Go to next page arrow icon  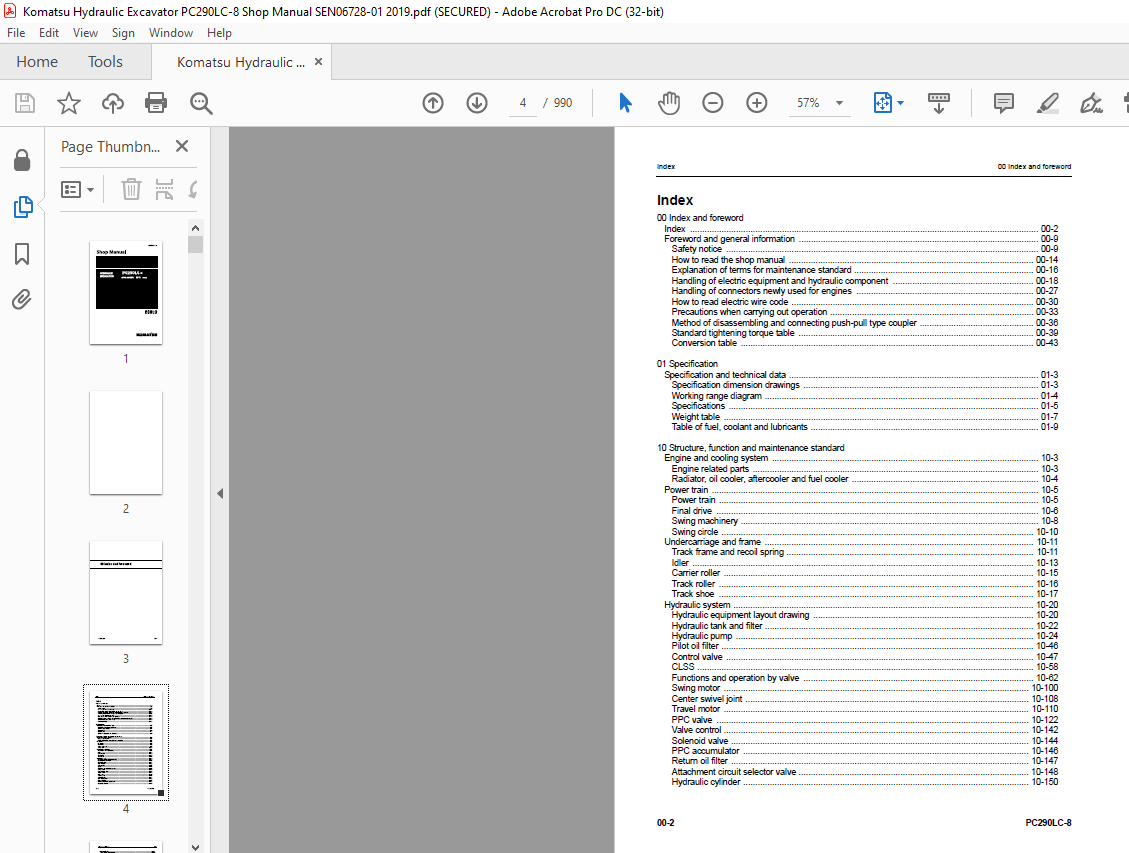(477, 103)
